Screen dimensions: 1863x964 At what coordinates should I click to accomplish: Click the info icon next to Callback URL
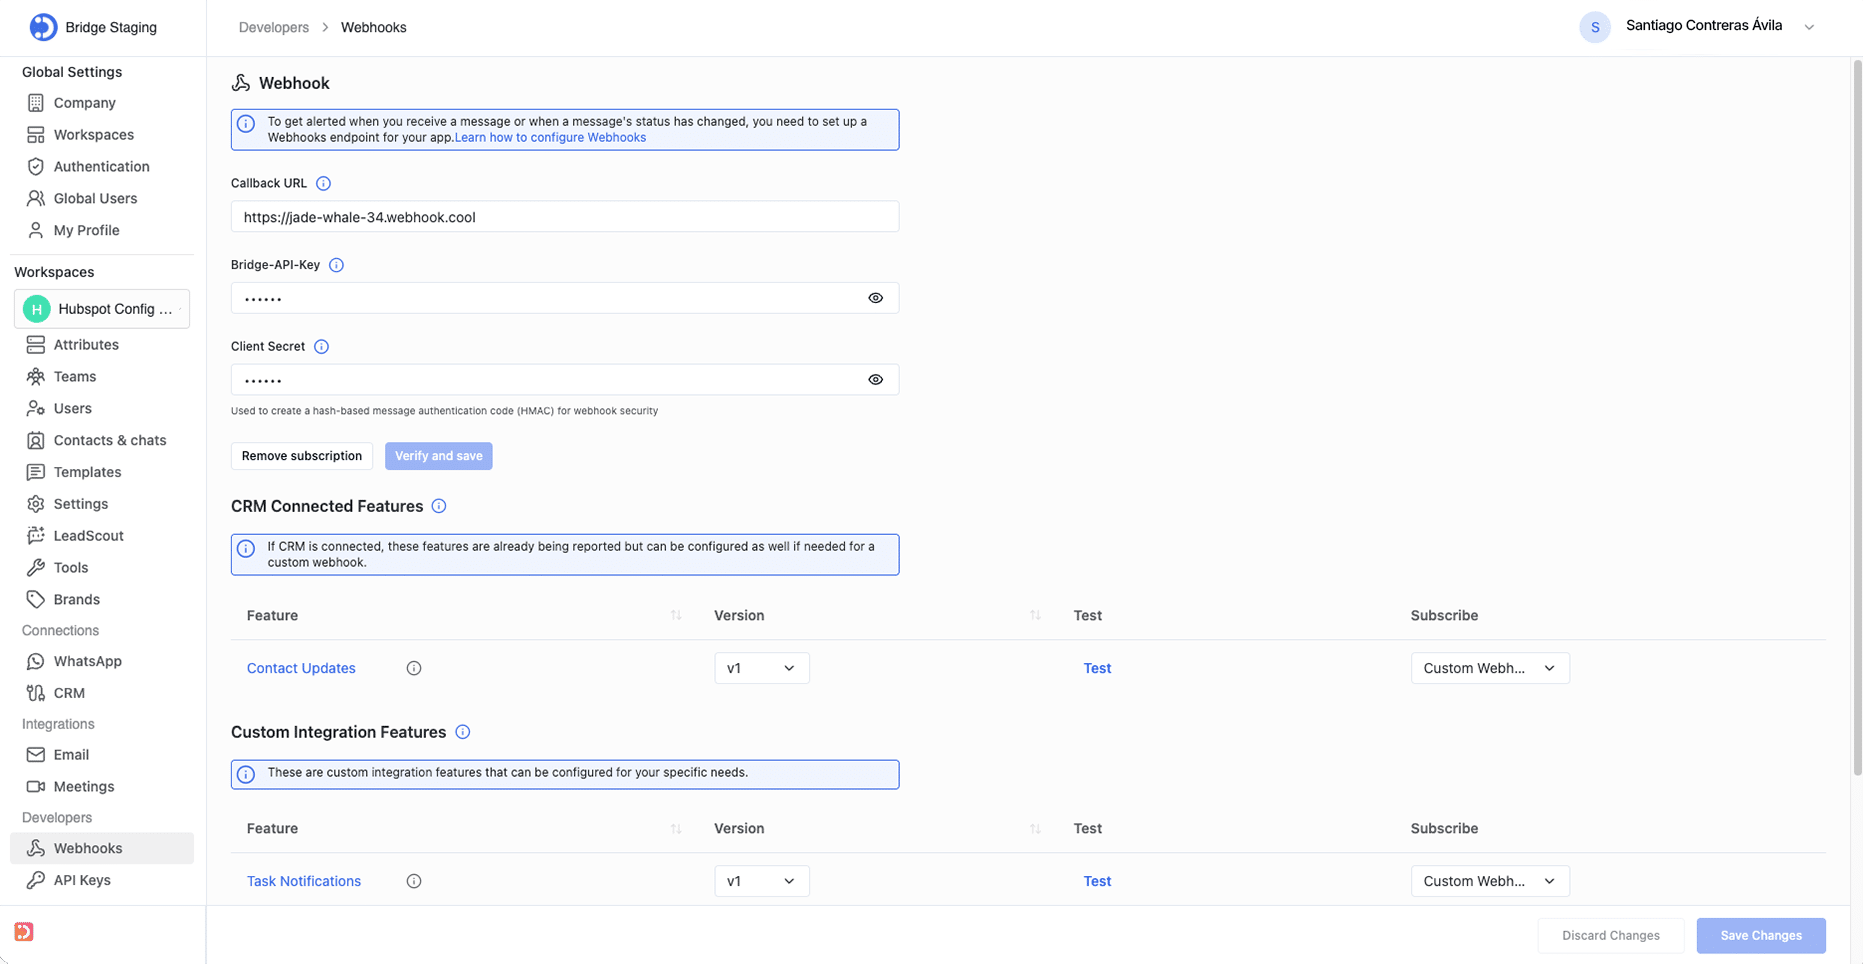(x=323, y=184)
